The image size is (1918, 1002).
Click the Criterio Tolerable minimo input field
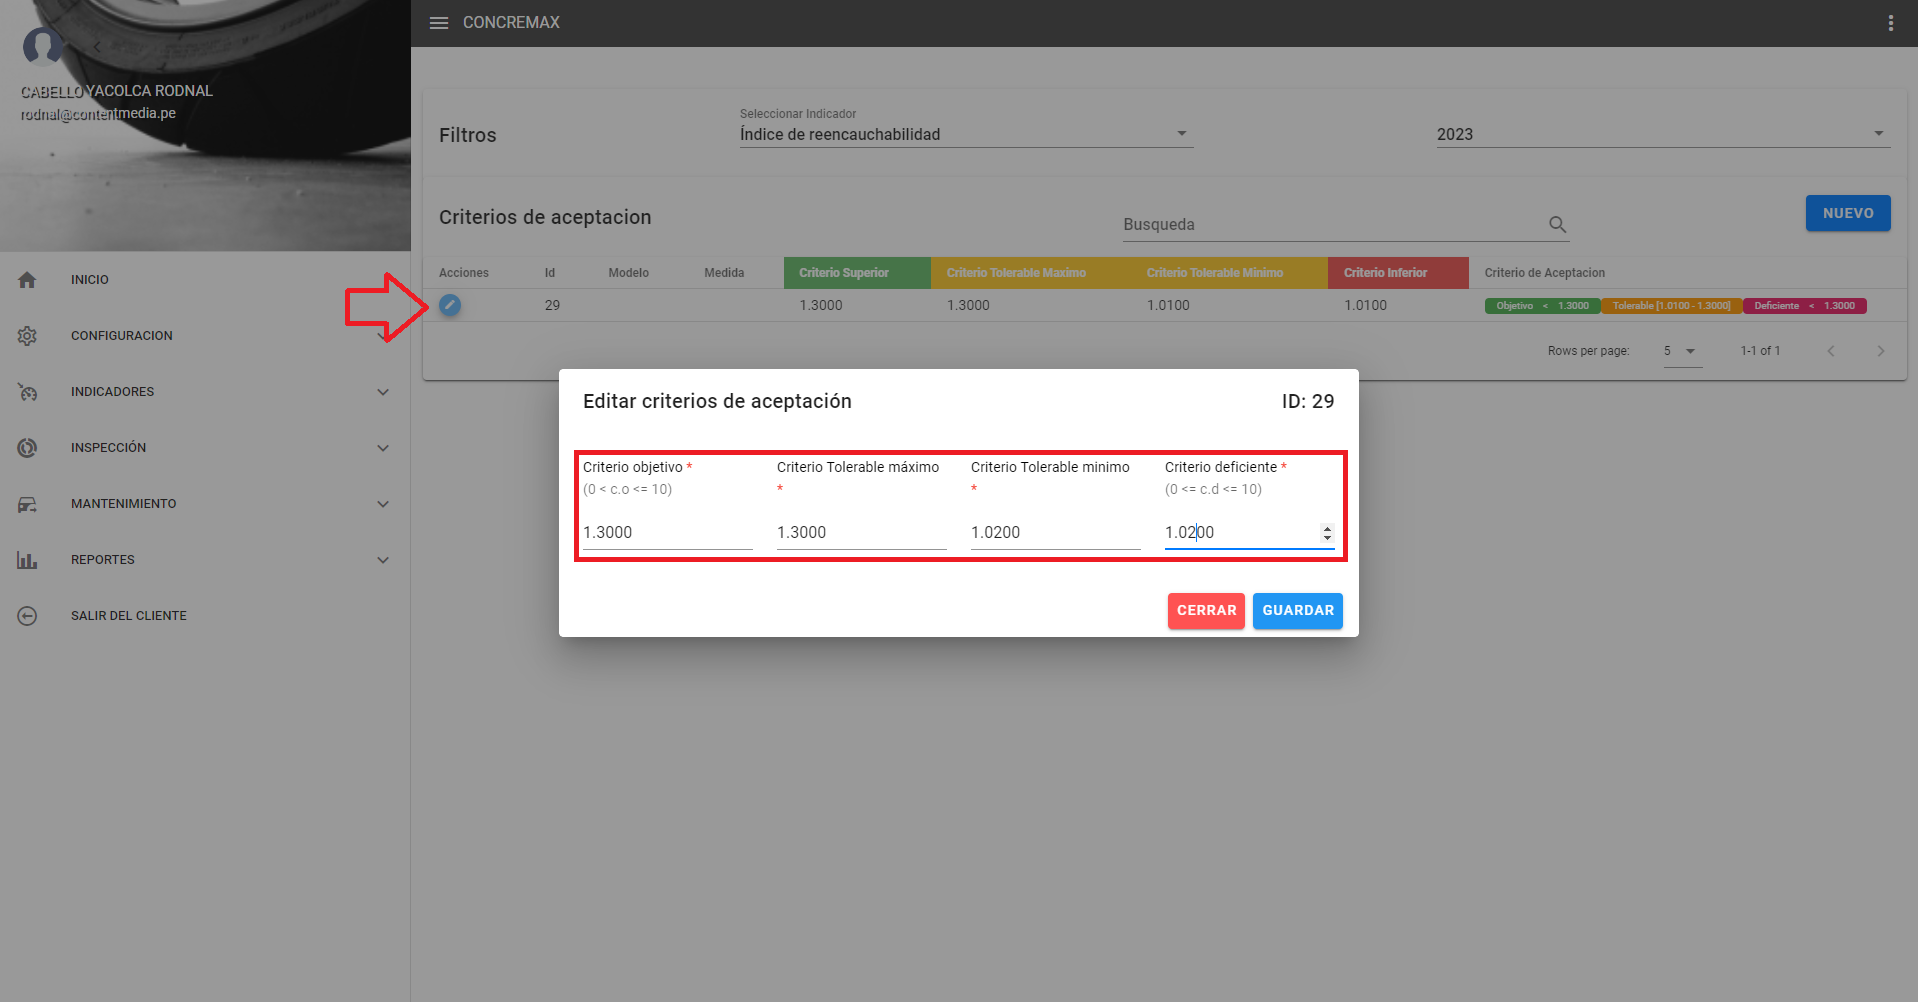point(1054,533)
